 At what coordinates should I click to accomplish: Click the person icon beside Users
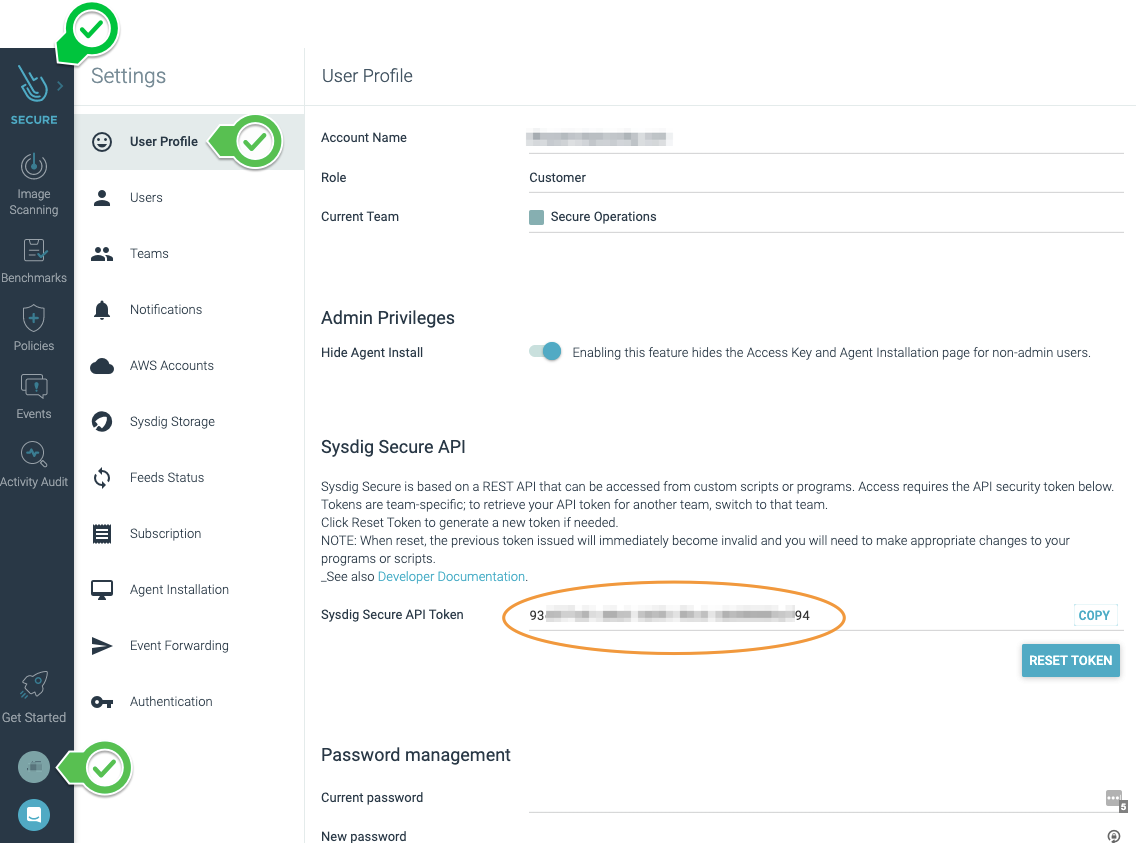coord(102,198)
